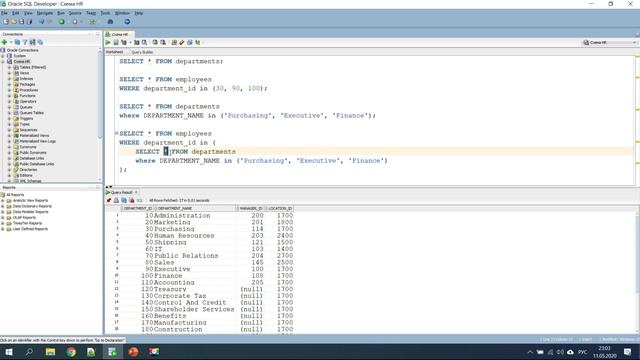Click the Save All toolbar icon

[29, 22]
